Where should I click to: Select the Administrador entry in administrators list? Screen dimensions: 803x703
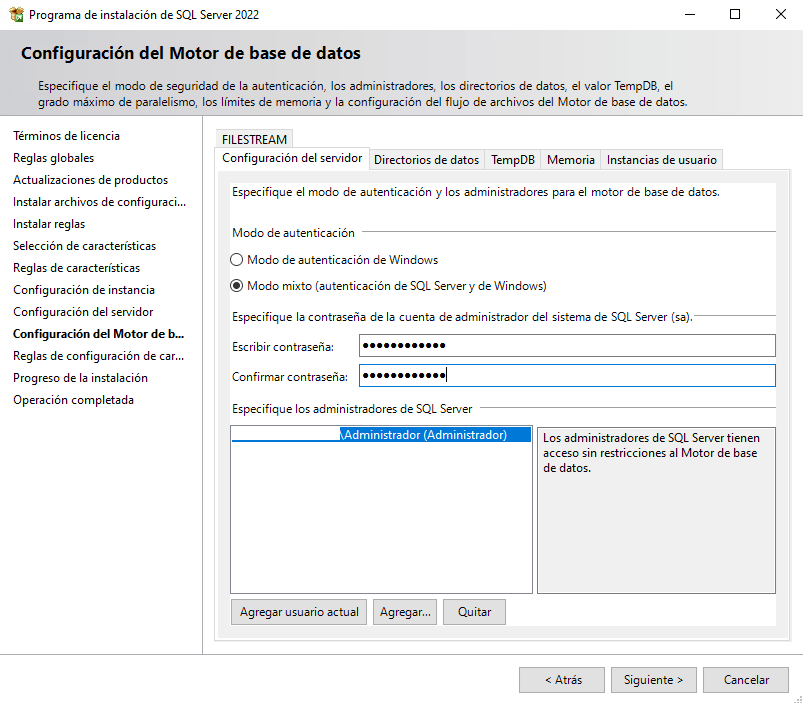click(x=380, y=435)
